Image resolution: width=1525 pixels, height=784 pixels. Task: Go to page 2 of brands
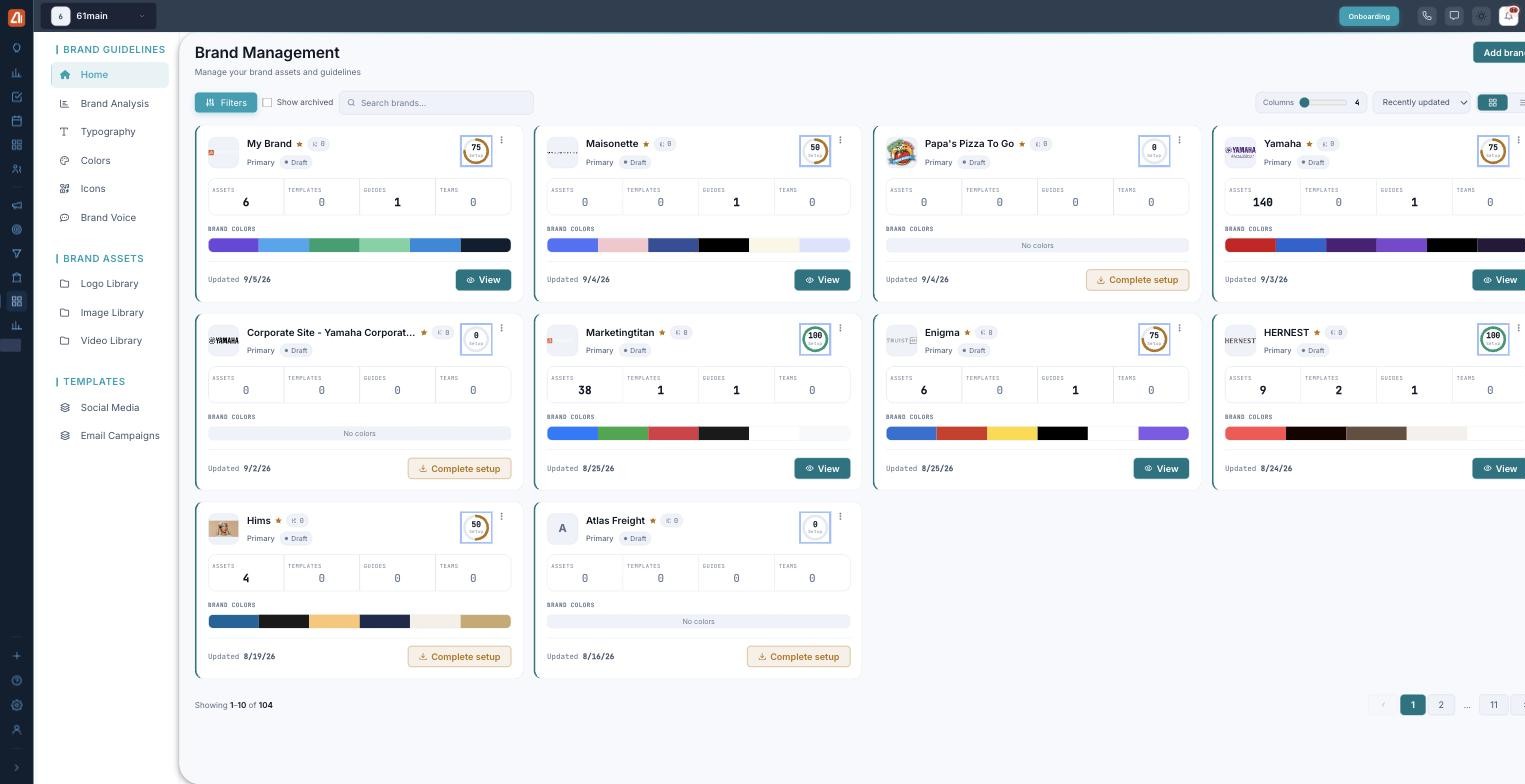1441,705
